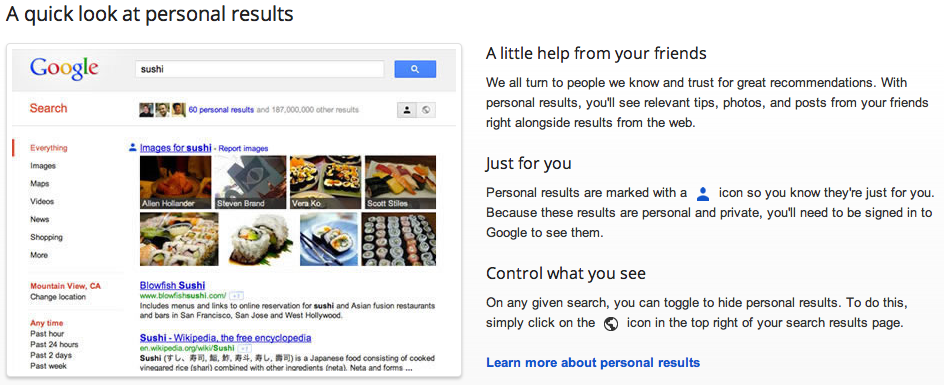
Task: Click the person icon beside Images for sushi
Action: point(132,148)
